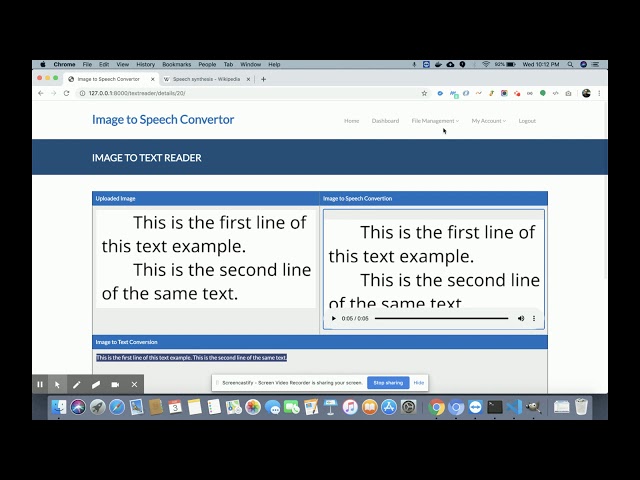The height and width of the screenshot is (480, 640).
Task: Open the Dashboard link
Action: coord(385,121)
